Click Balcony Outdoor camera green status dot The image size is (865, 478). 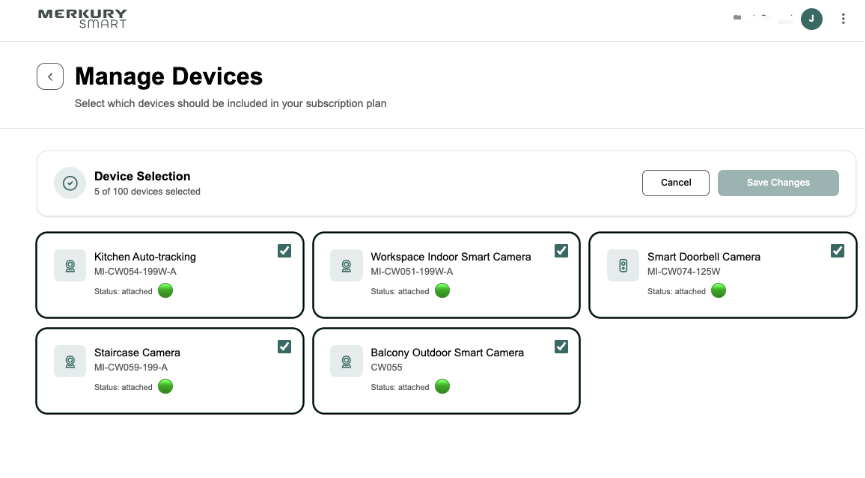[x=442, y=386]
